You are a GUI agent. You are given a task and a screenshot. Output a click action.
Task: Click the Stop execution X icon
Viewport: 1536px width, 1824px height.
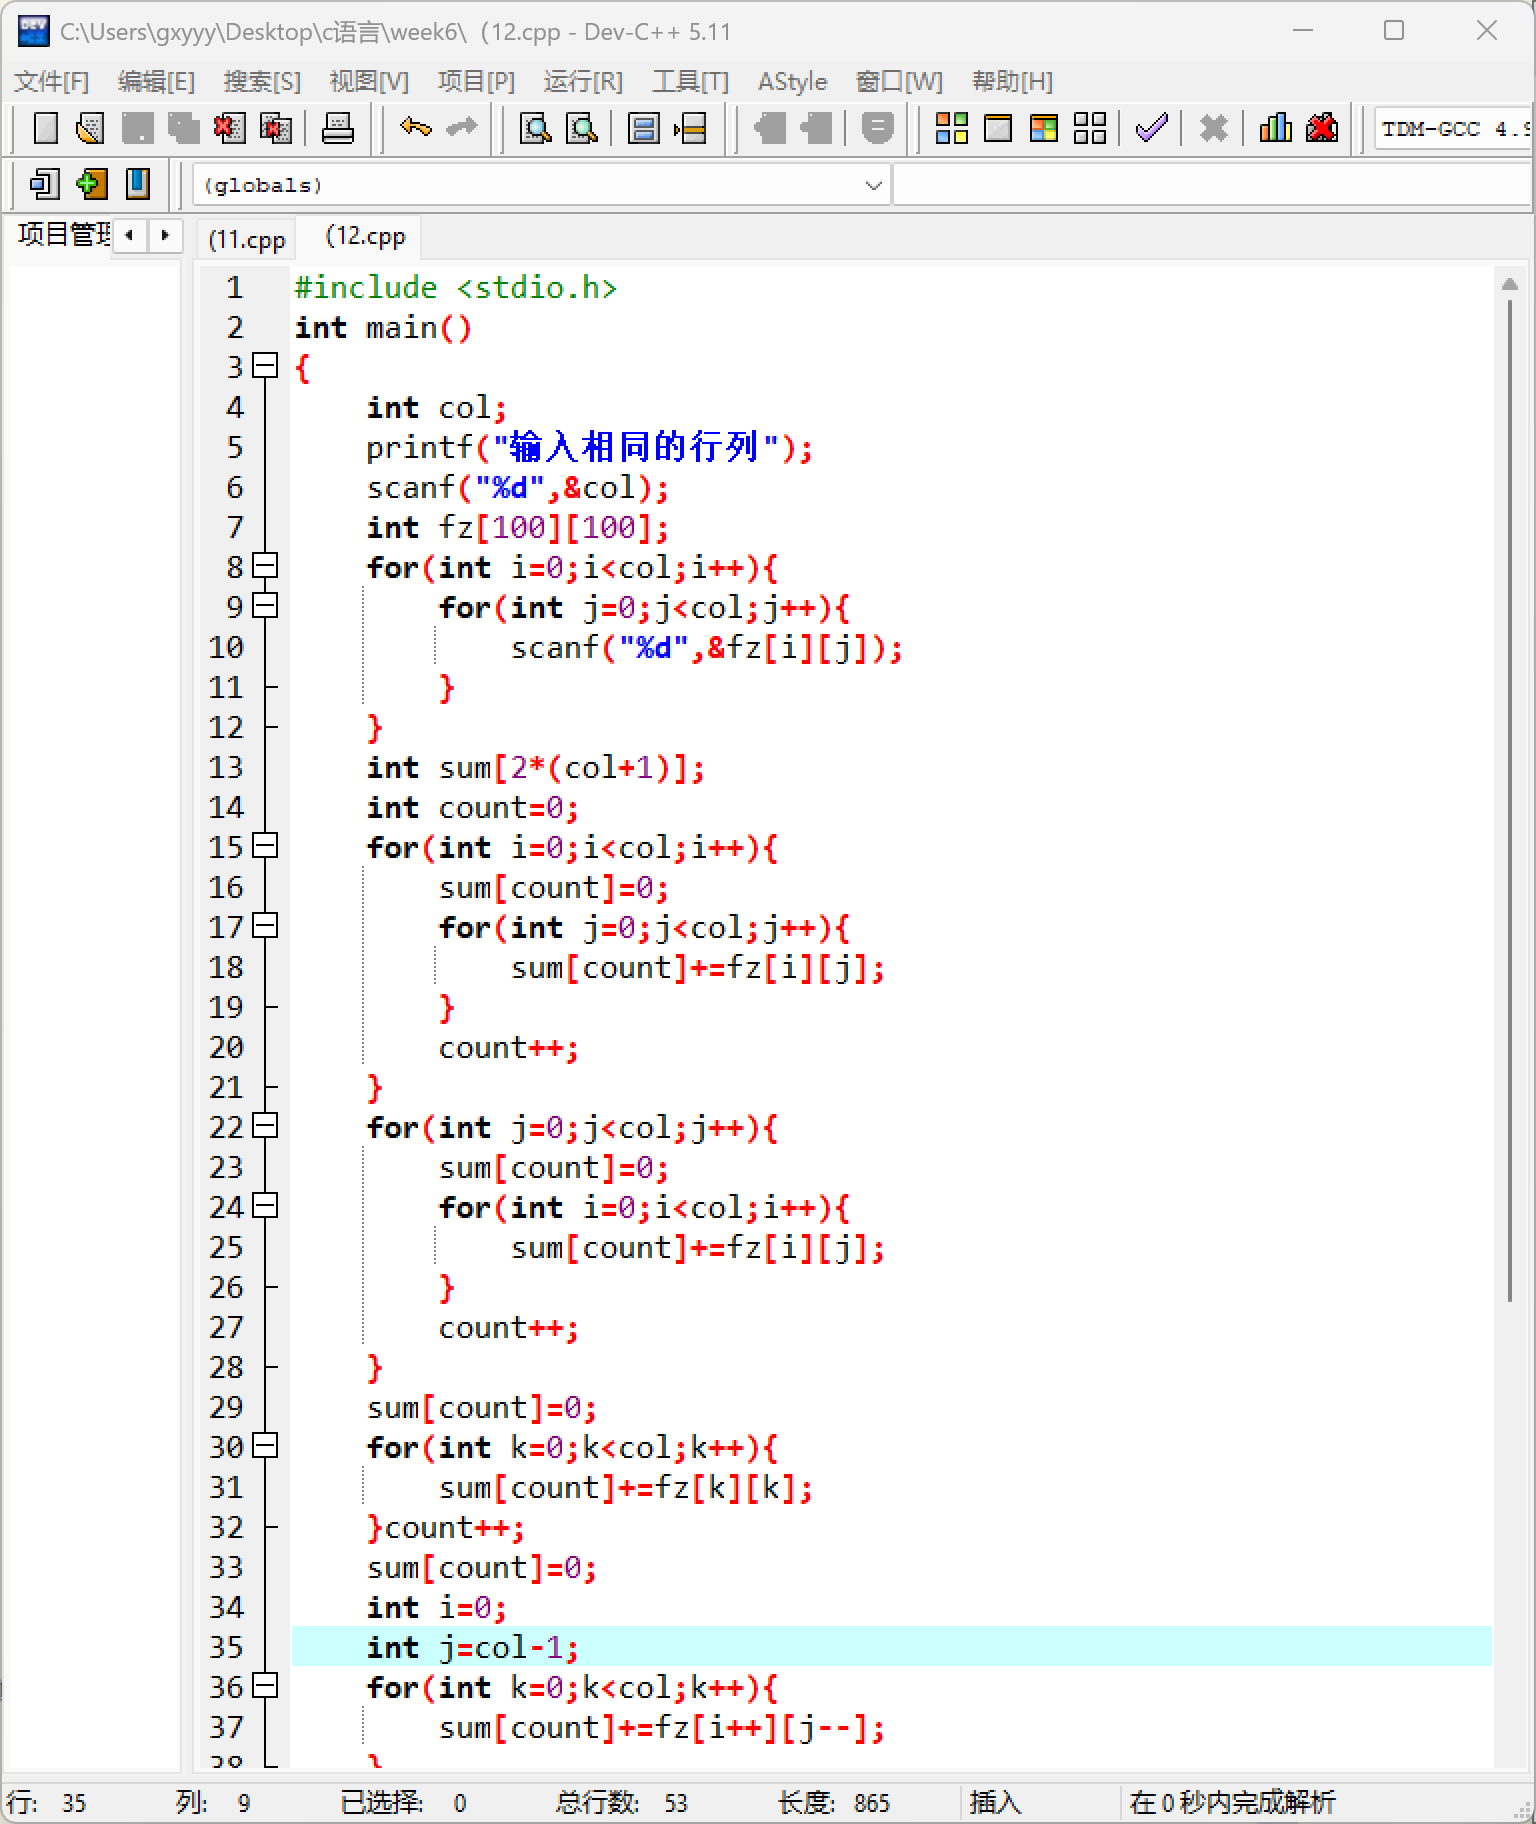[x=1213, y=128]
